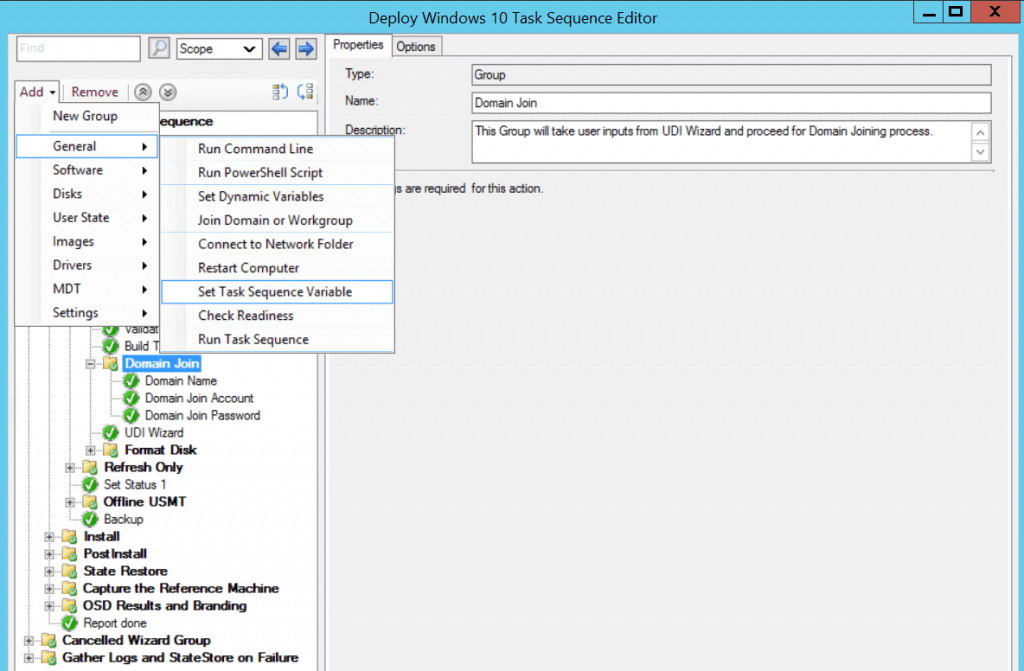The width and height of the screenshot is (1024, 671).
Task: Choose Set Task Sequence Variable
Action: click(x=277, y=292)
